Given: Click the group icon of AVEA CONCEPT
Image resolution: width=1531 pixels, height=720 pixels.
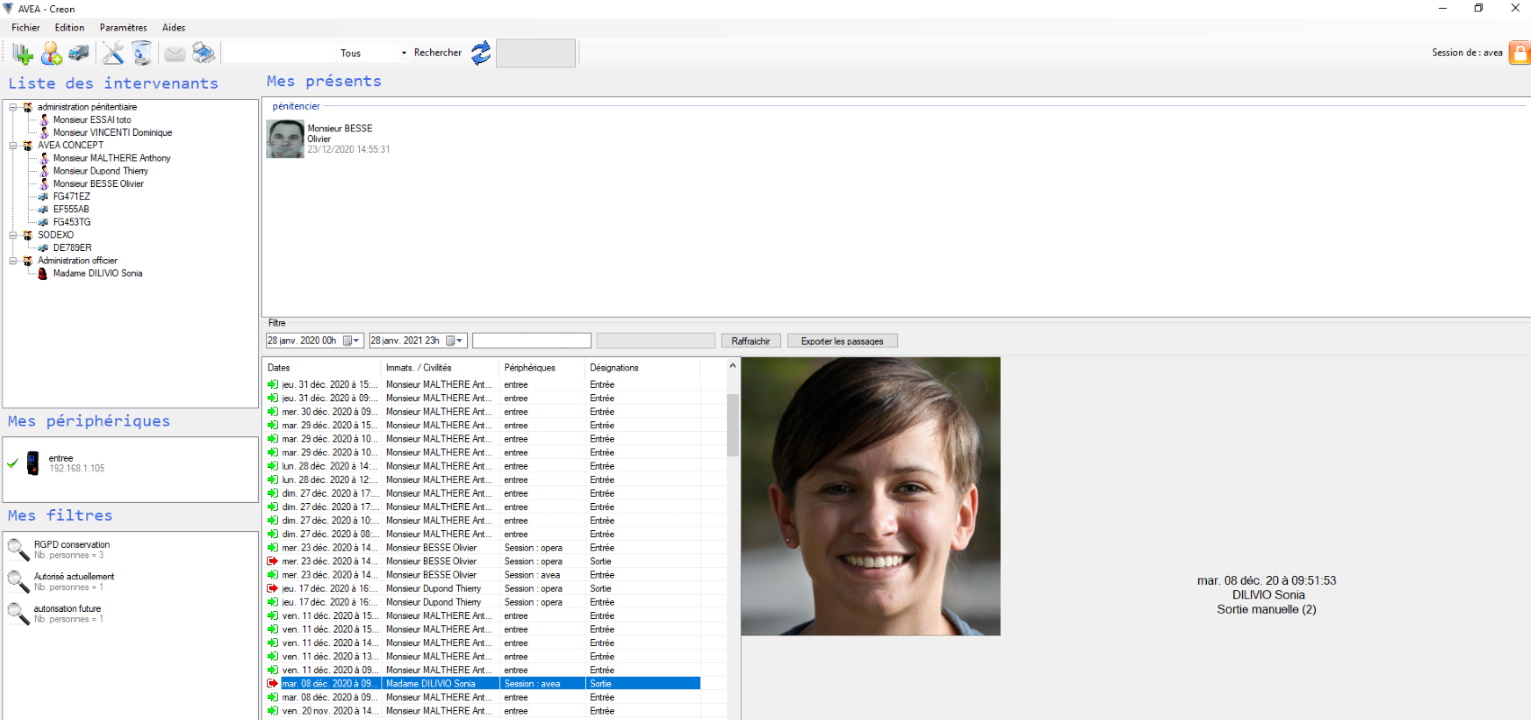Looking at the screenshot, I should pyautogui.click(x=28, y=145).
